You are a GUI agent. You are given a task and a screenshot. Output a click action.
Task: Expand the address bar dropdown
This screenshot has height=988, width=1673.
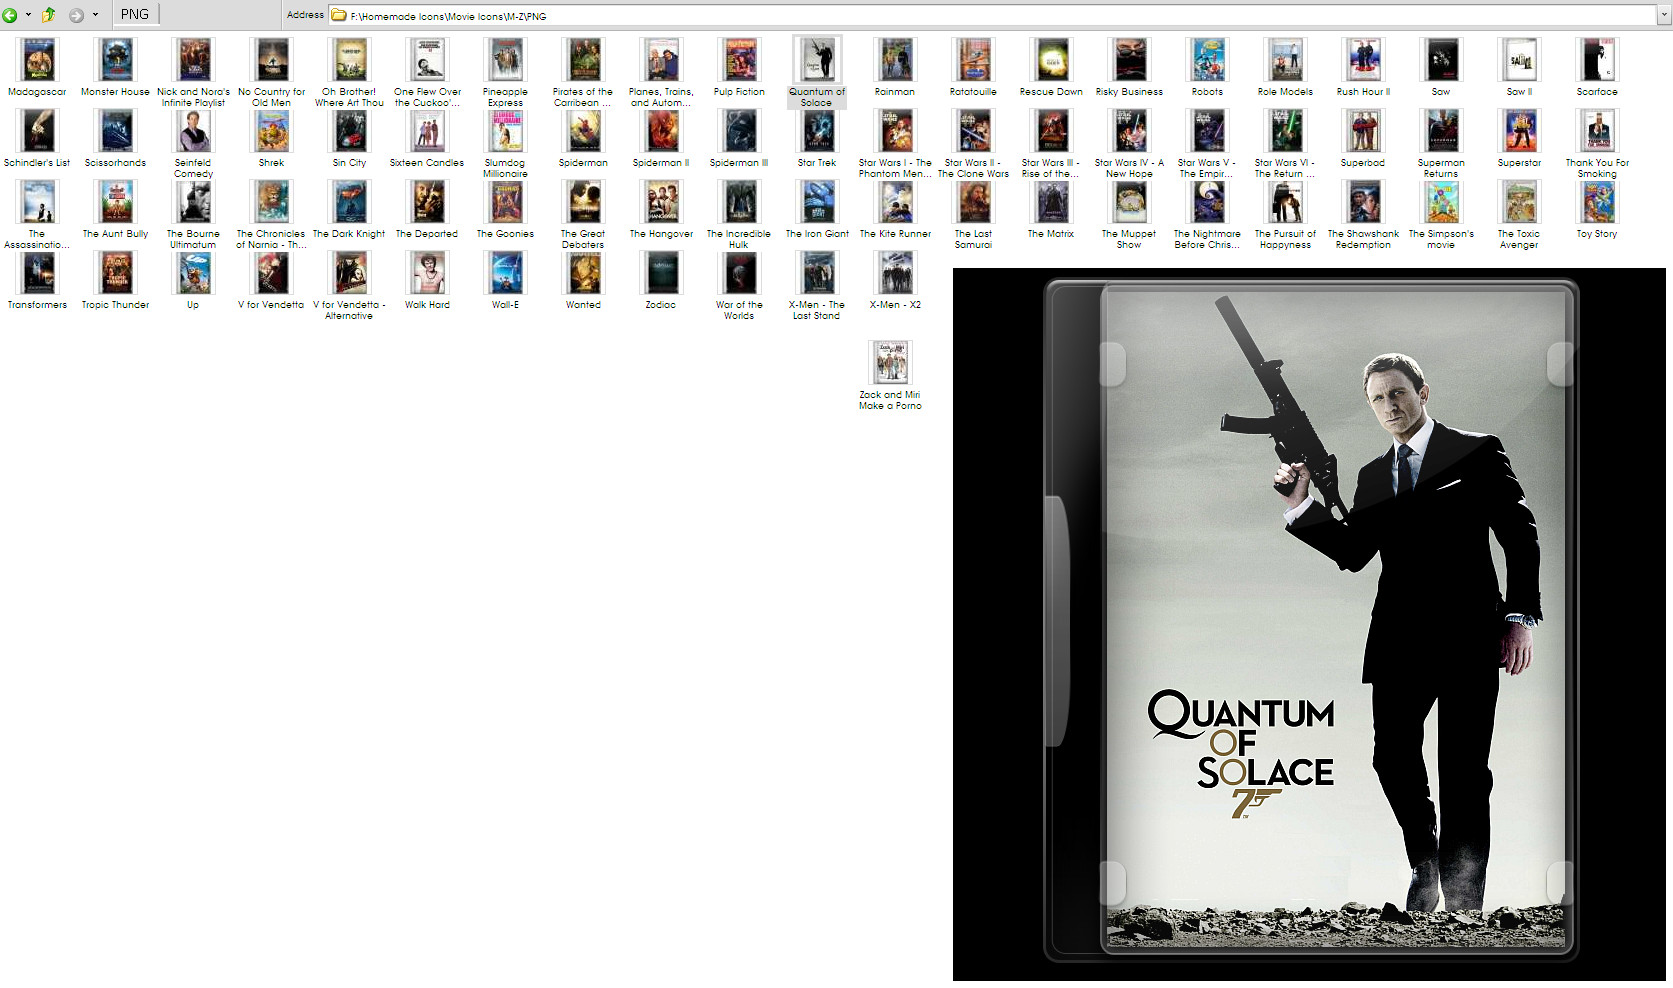coord(1664,16)
